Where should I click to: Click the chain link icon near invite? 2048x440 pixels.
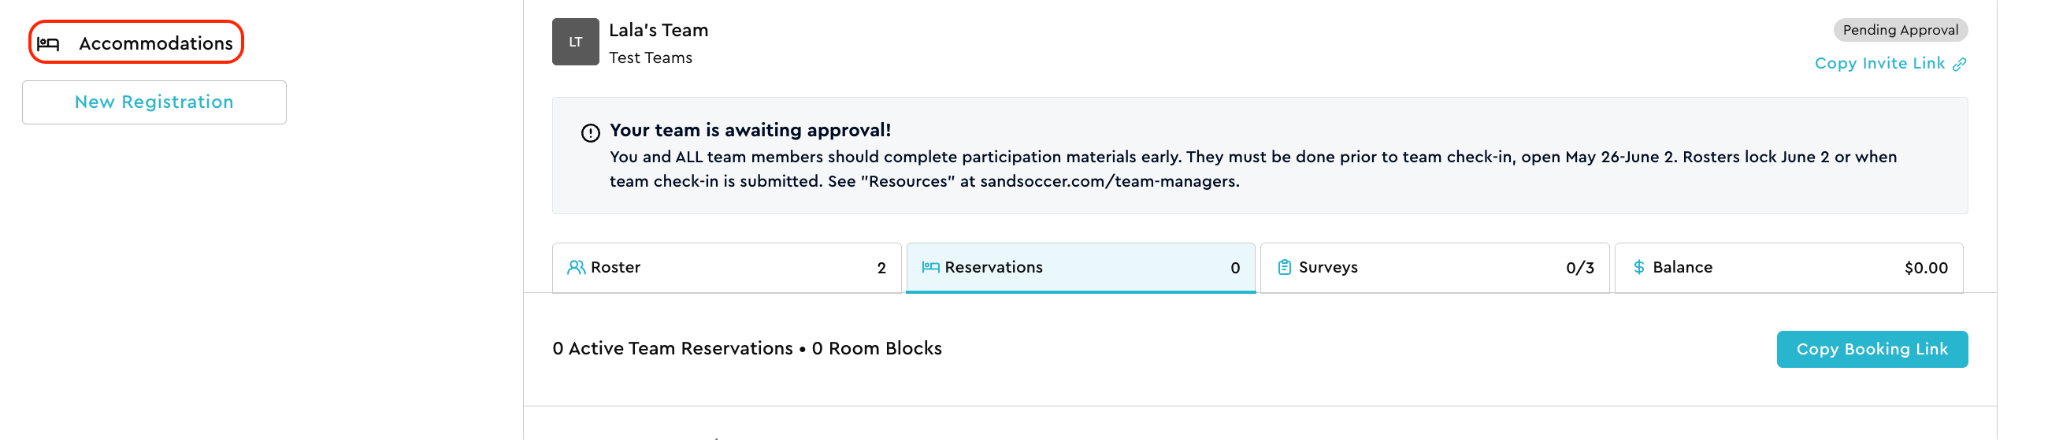(1959, 64)
